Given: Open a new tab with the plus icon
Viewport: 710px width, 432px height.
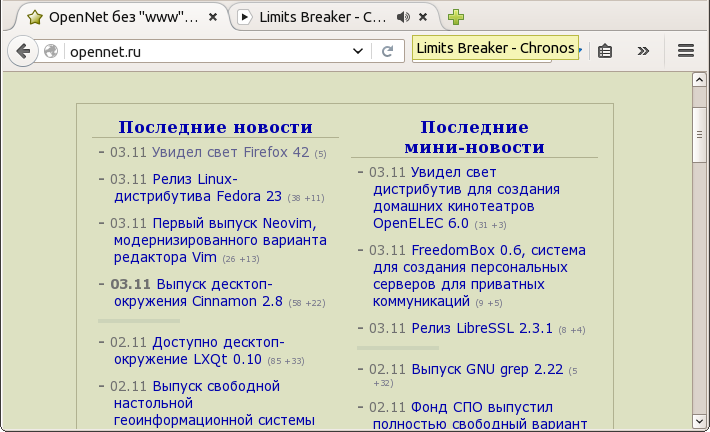Looking at the screenshot, I should (x=456, y=17).
